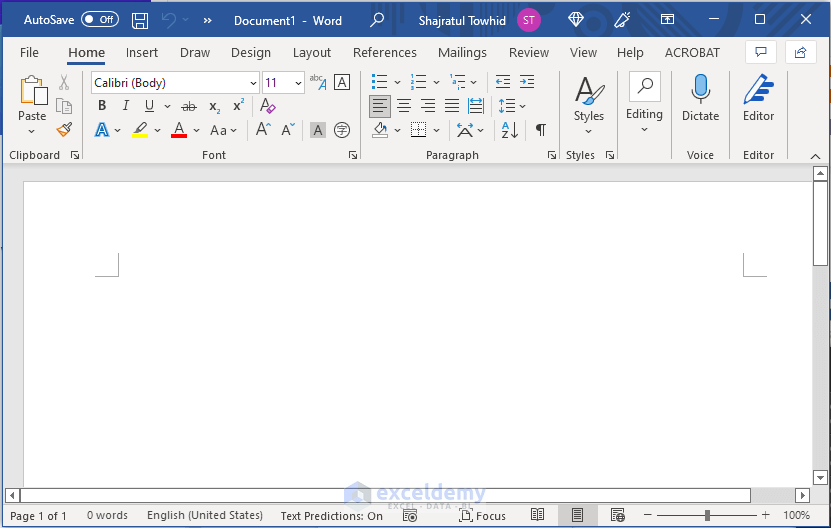The width and height of the screenshot is (831, 528).
Task: Switch to the Mailings tab
Action: 462,52
